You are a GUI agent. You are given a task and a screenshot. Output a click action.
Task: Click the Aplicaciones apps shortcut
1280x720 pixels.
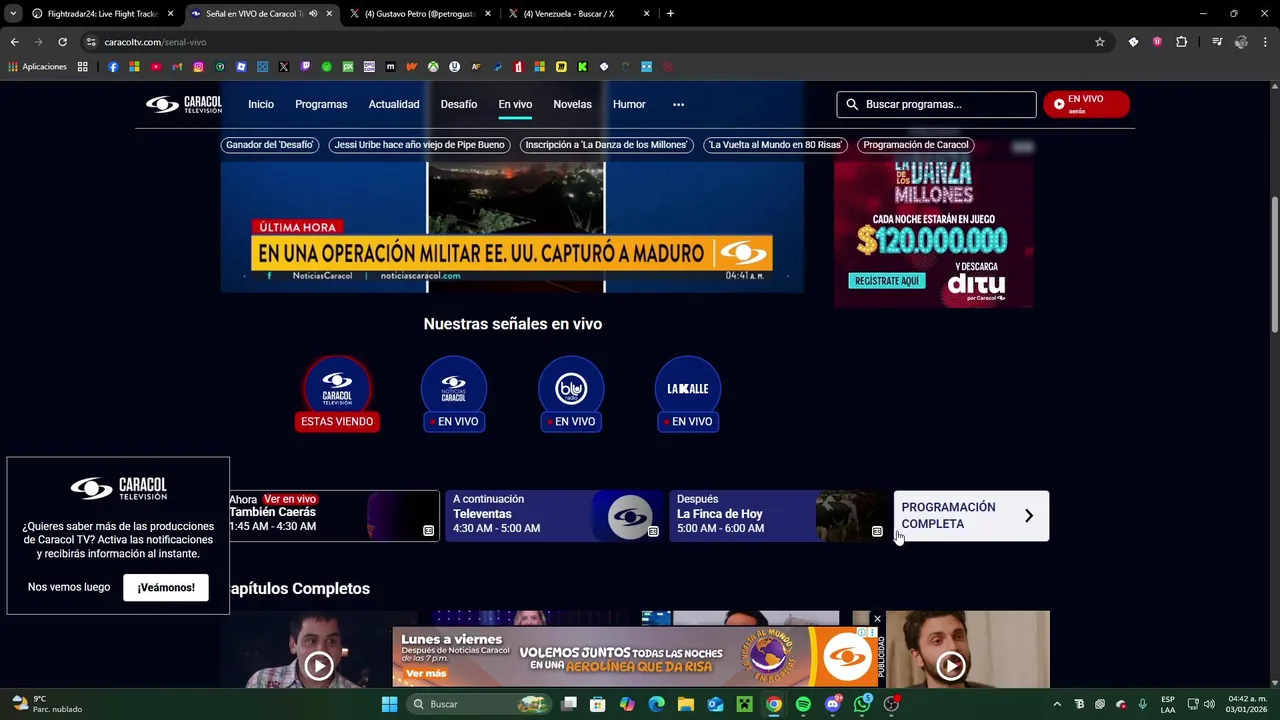pyautogui.click(x=38, y=67)
